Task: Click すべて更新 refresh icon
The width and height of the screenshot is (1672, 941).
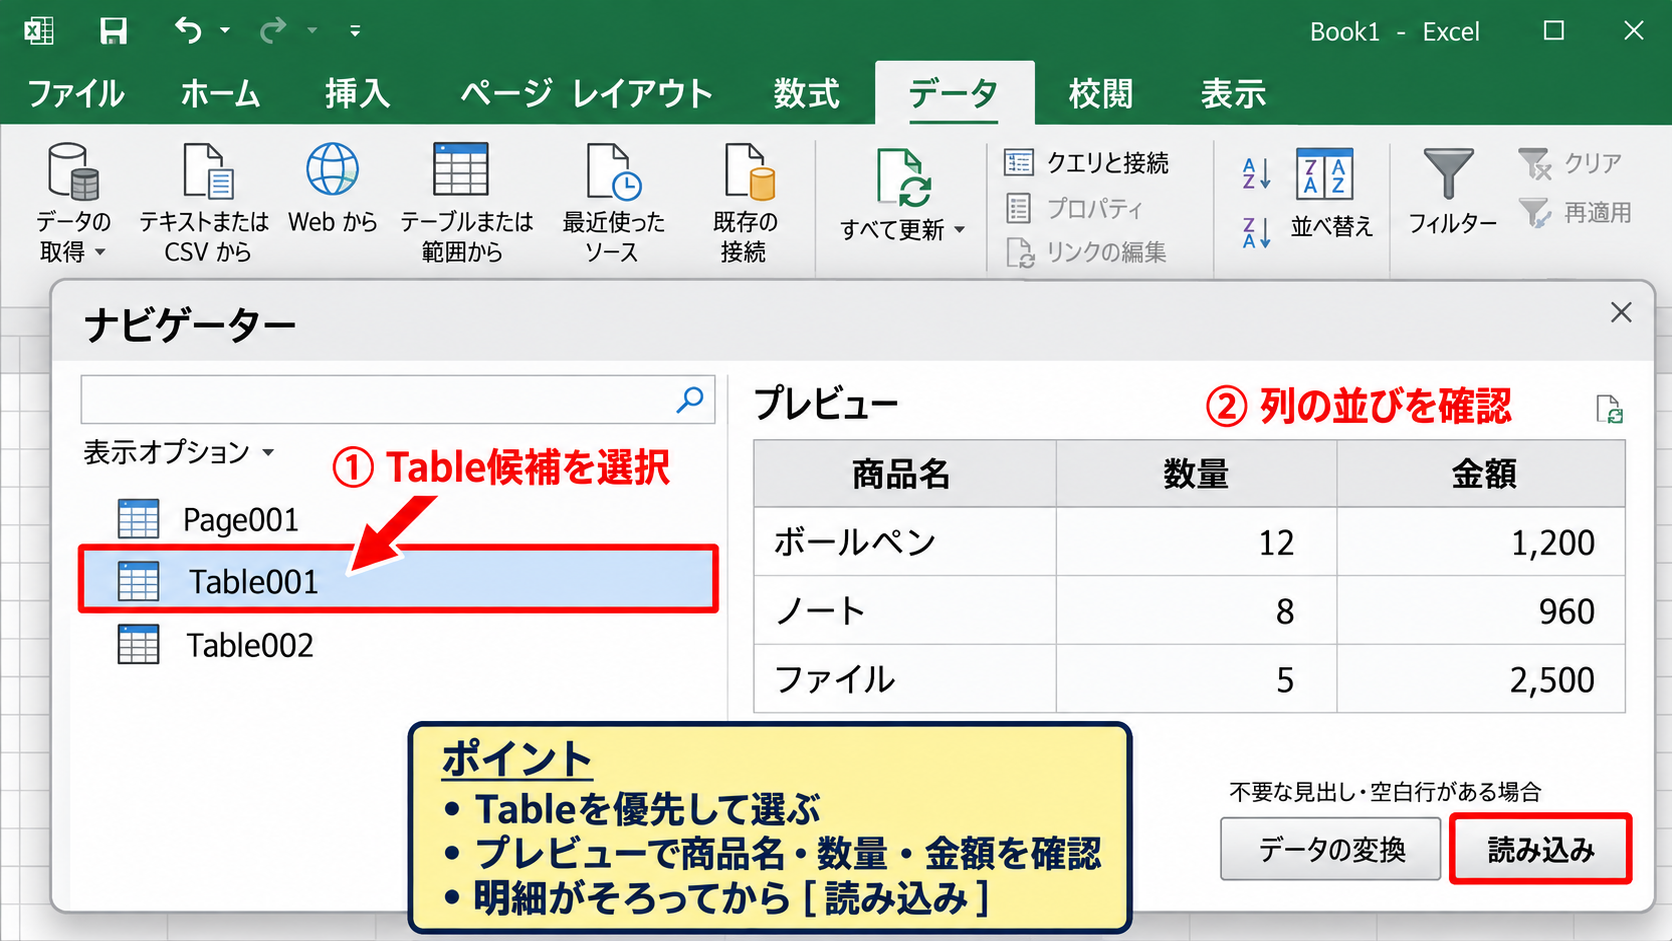Action: (903, 178)
